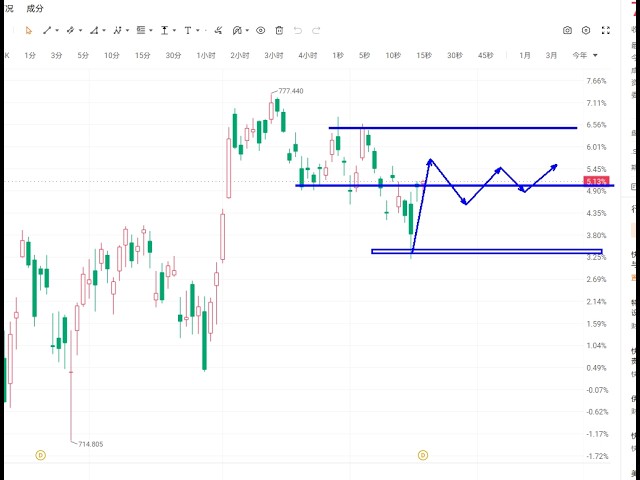This screenshot has height=480, width=640.
Task: Click the 7.66% axis label
Action: tap(596, 81)
